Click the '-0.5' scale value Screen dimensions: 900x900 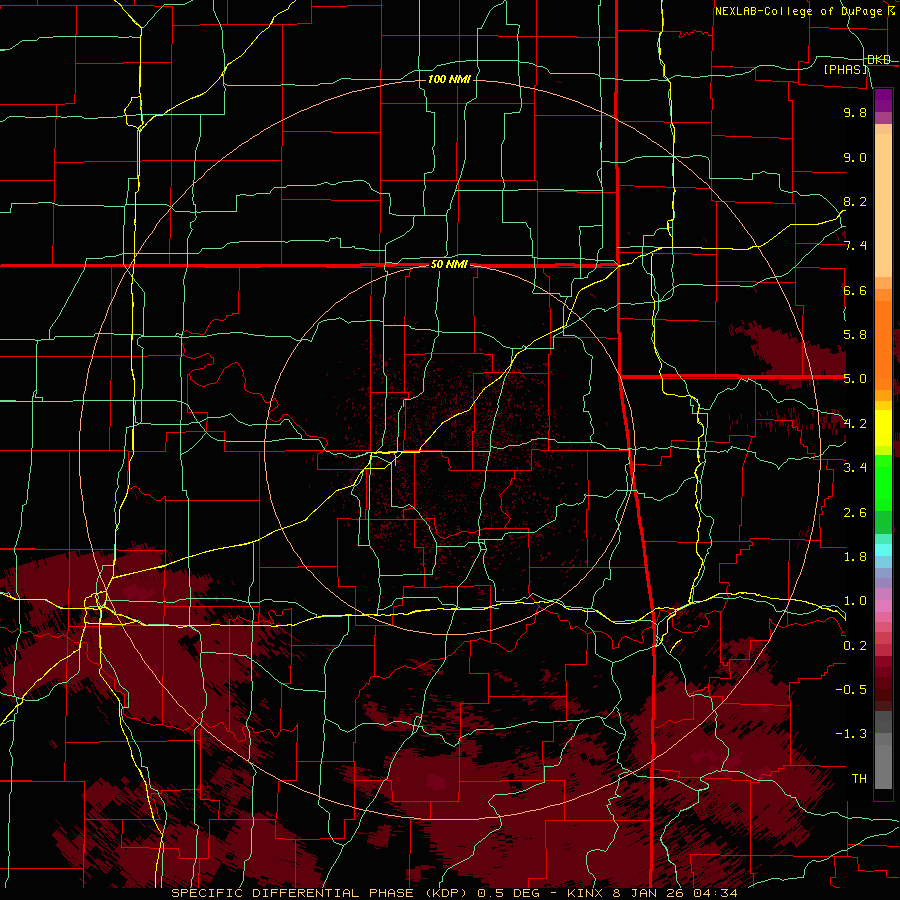pos(851,690)
